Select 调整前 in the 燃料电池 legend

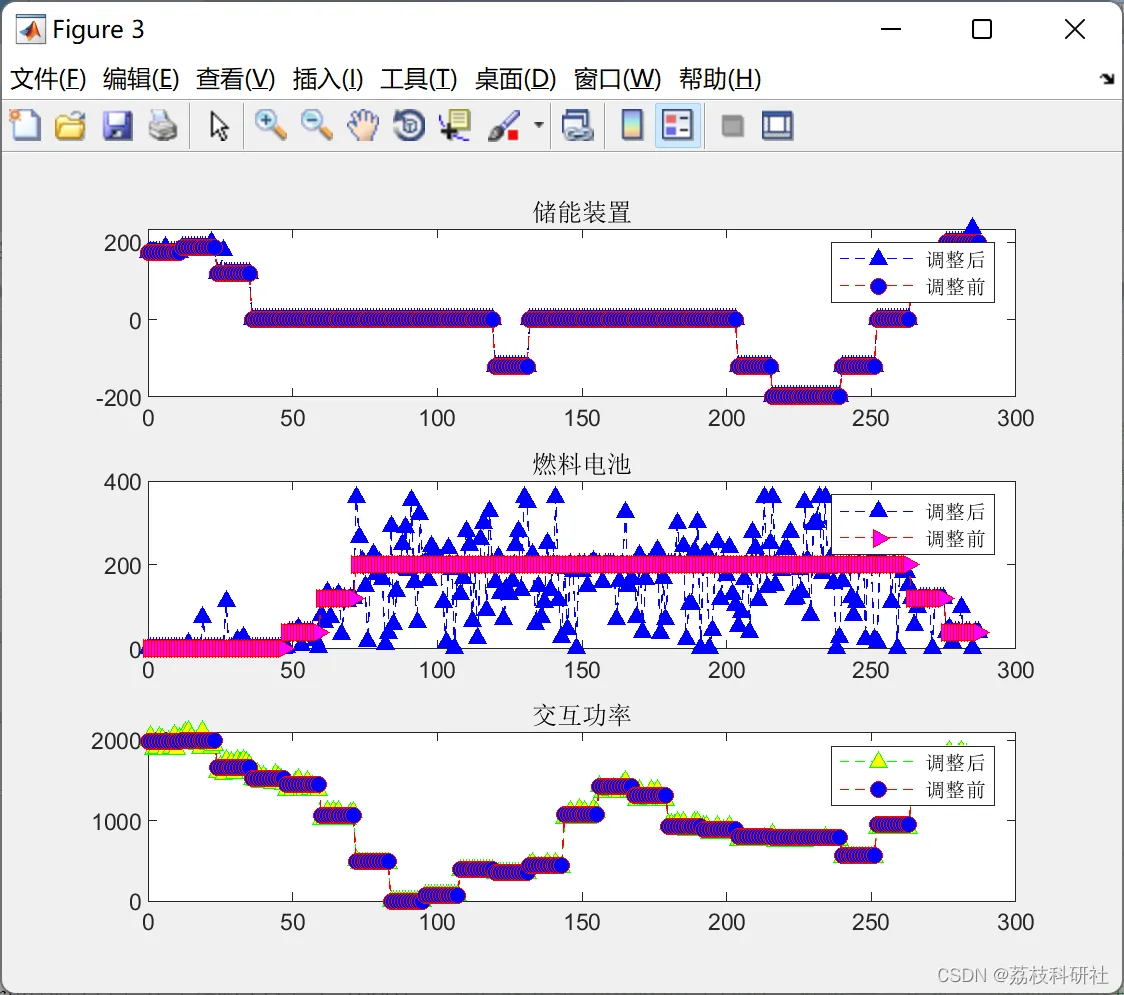pos(955,538)
